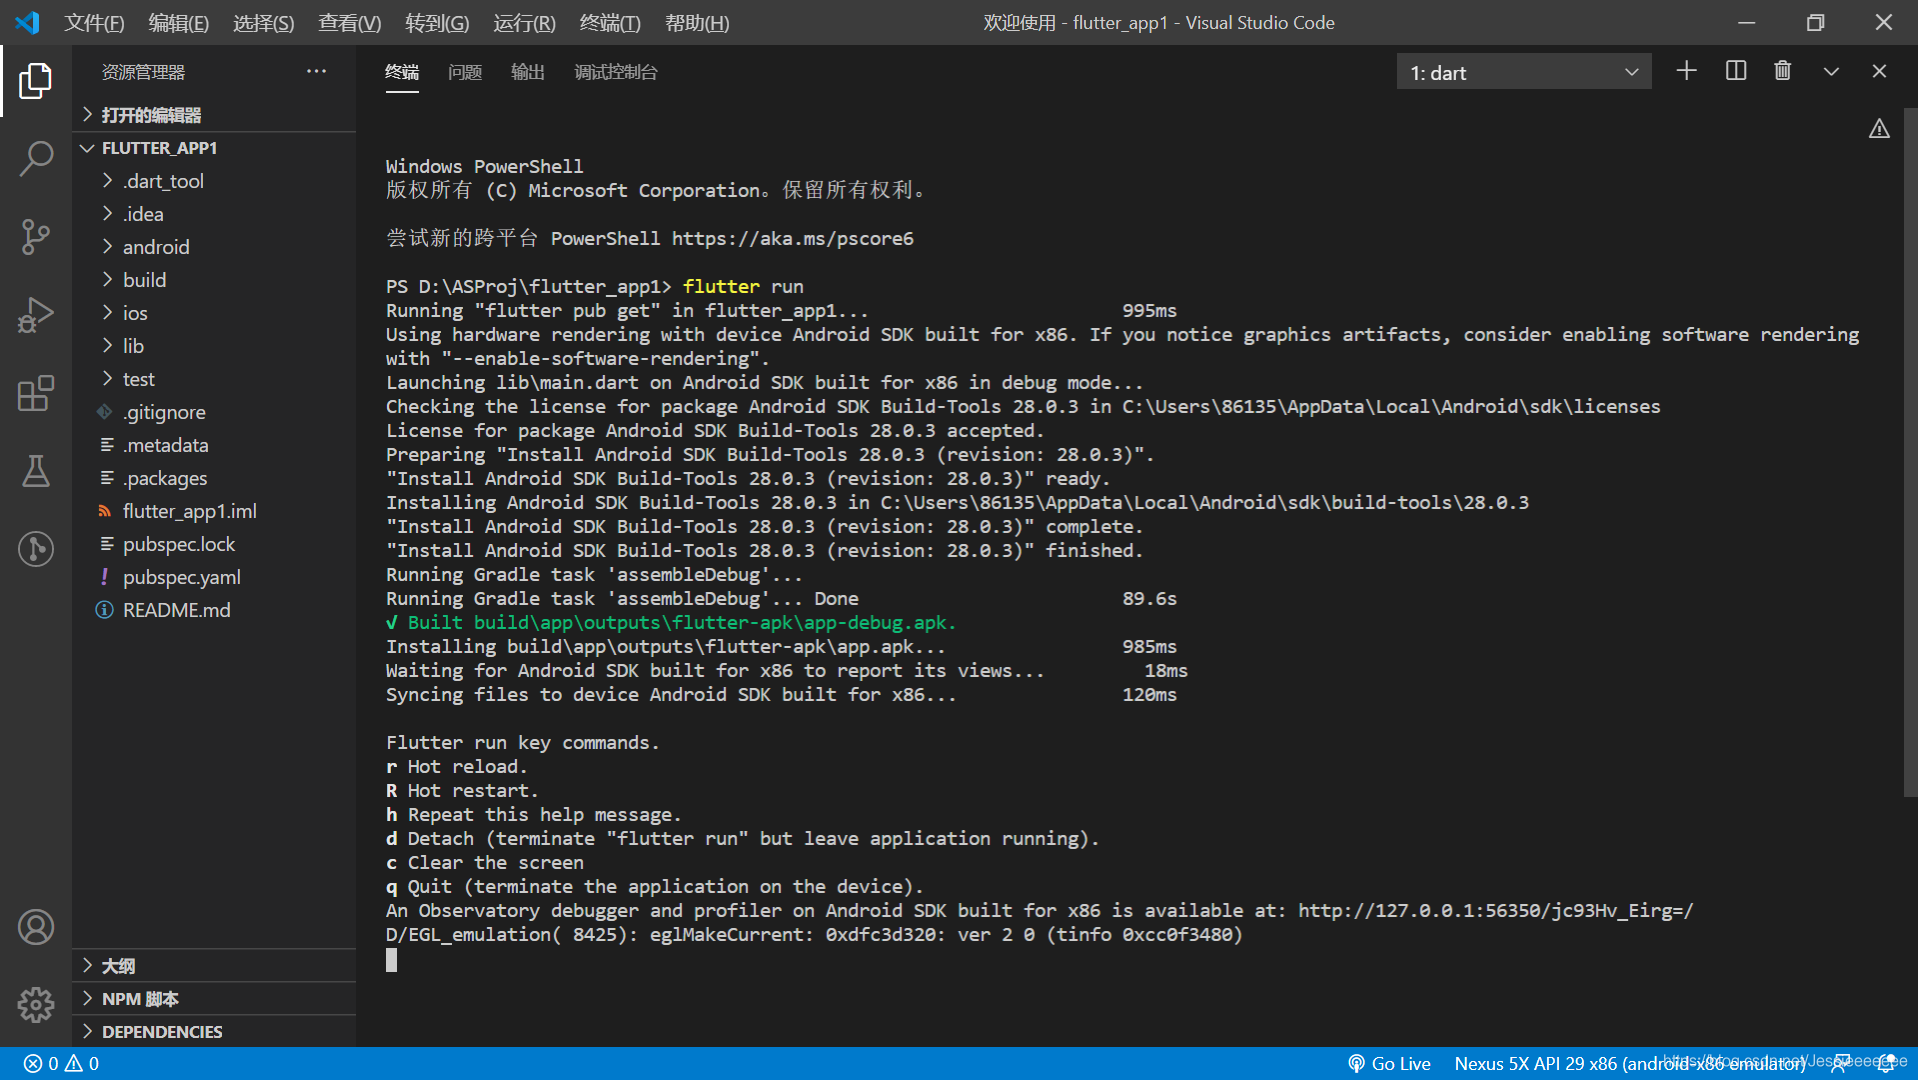Click the VS Code logo icon
The width and height of the screenshot is (1918, 1080).
pyautogui.click(x=27, y=22)
